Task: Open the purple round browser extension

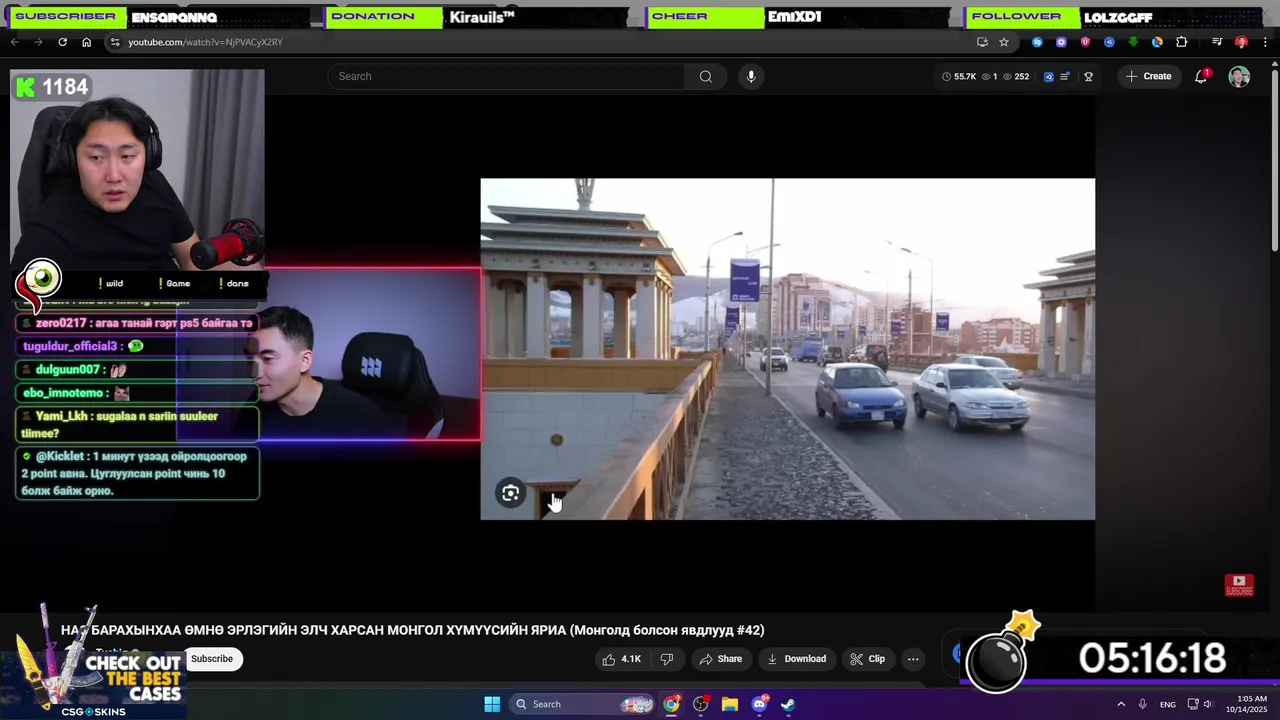Action: click(1061, 42)
